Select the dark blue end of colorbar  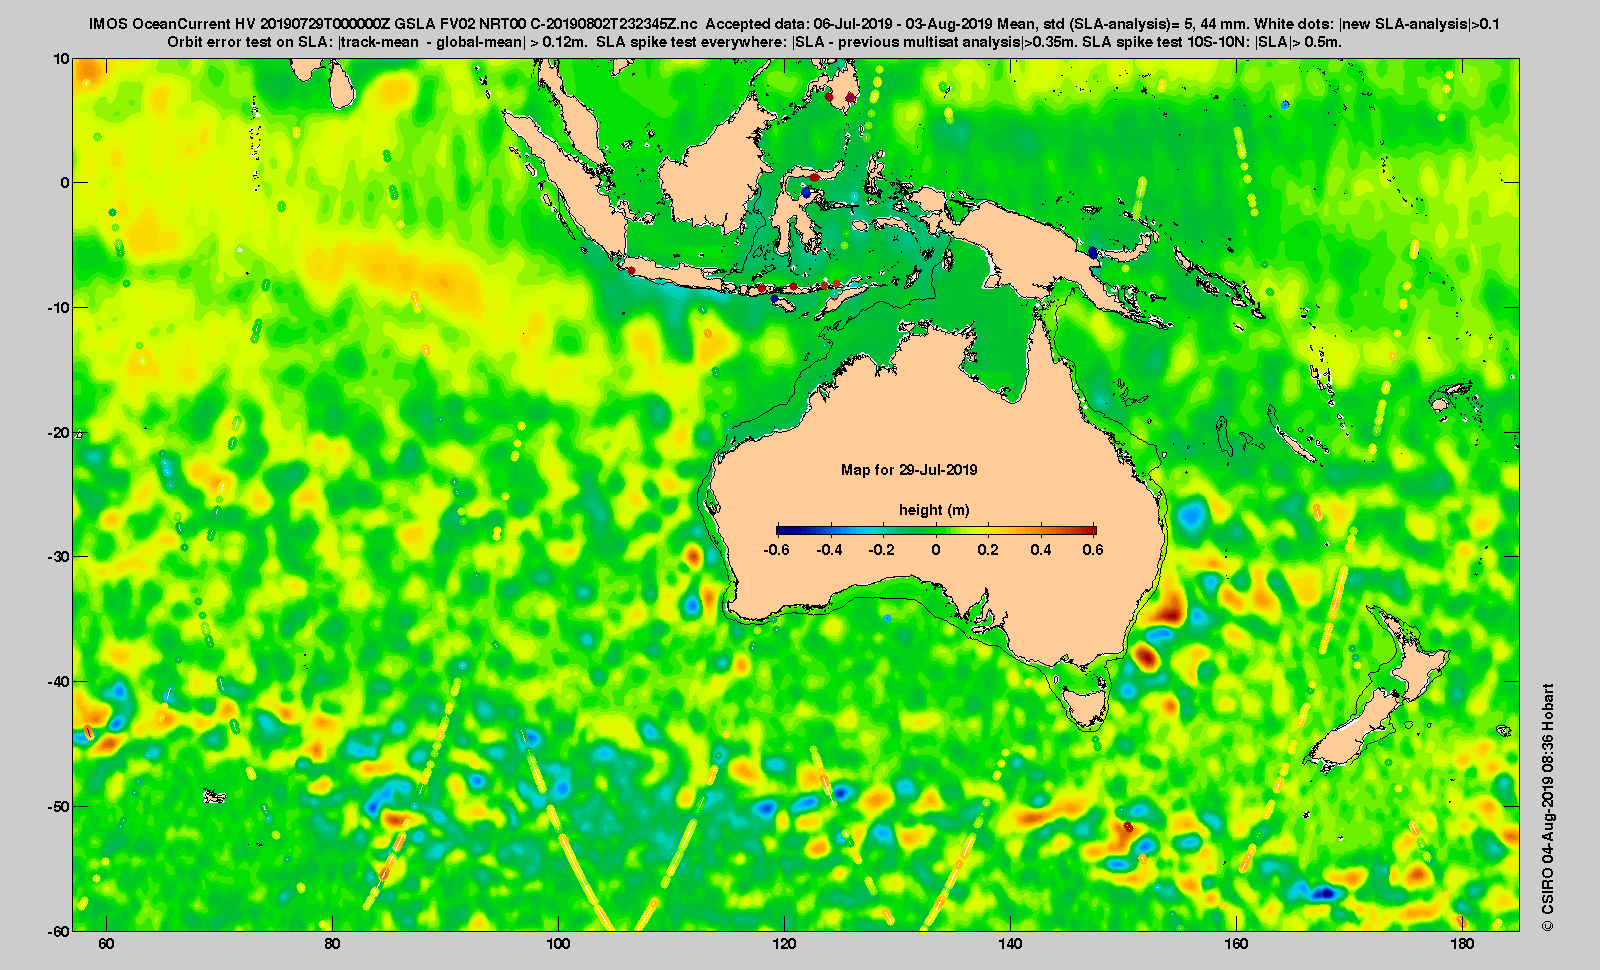click(785, 530)
